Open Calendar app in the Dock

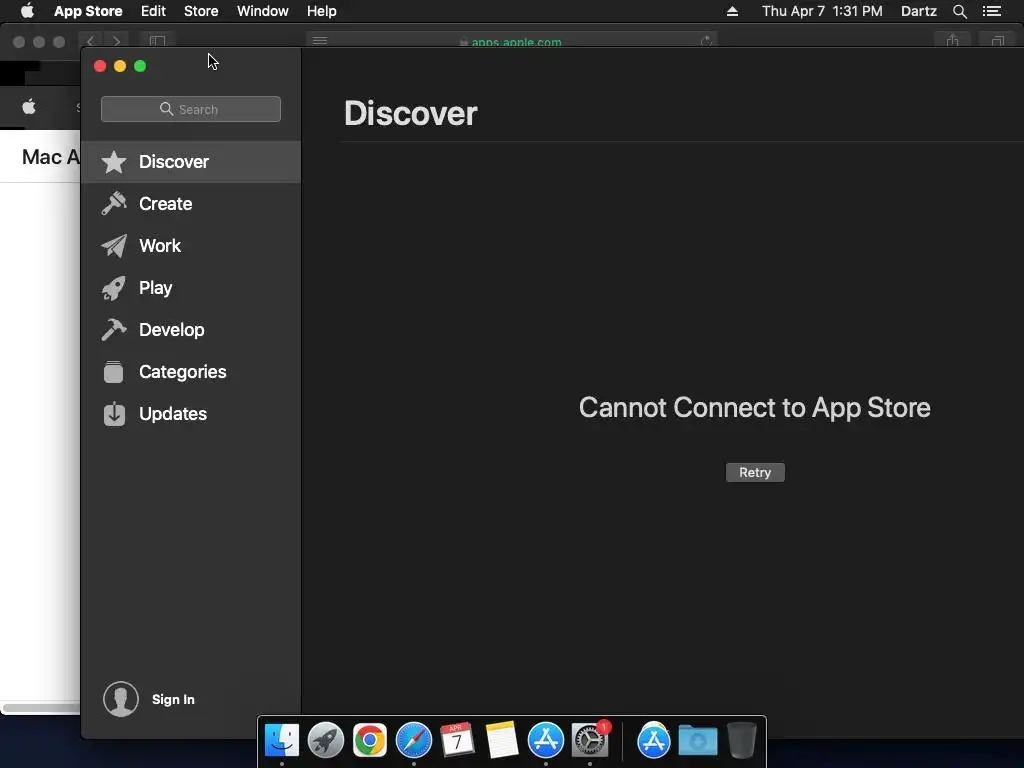pos(457,740)
